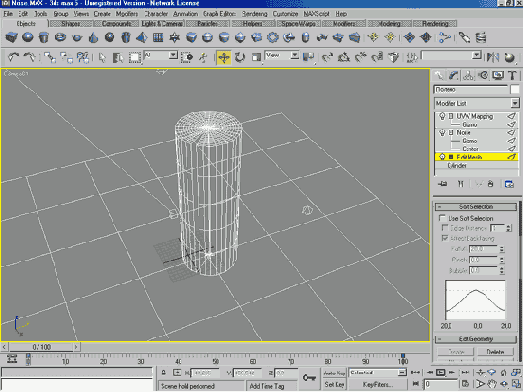Select the Cylinder primitive icon
This screenshot has width=523, height=392.
point(44,37)
